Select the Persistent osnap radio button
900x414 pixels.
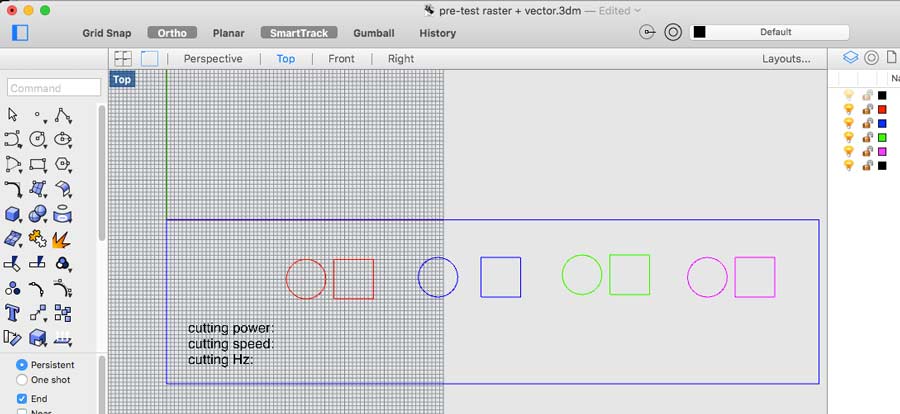[22, 365]
